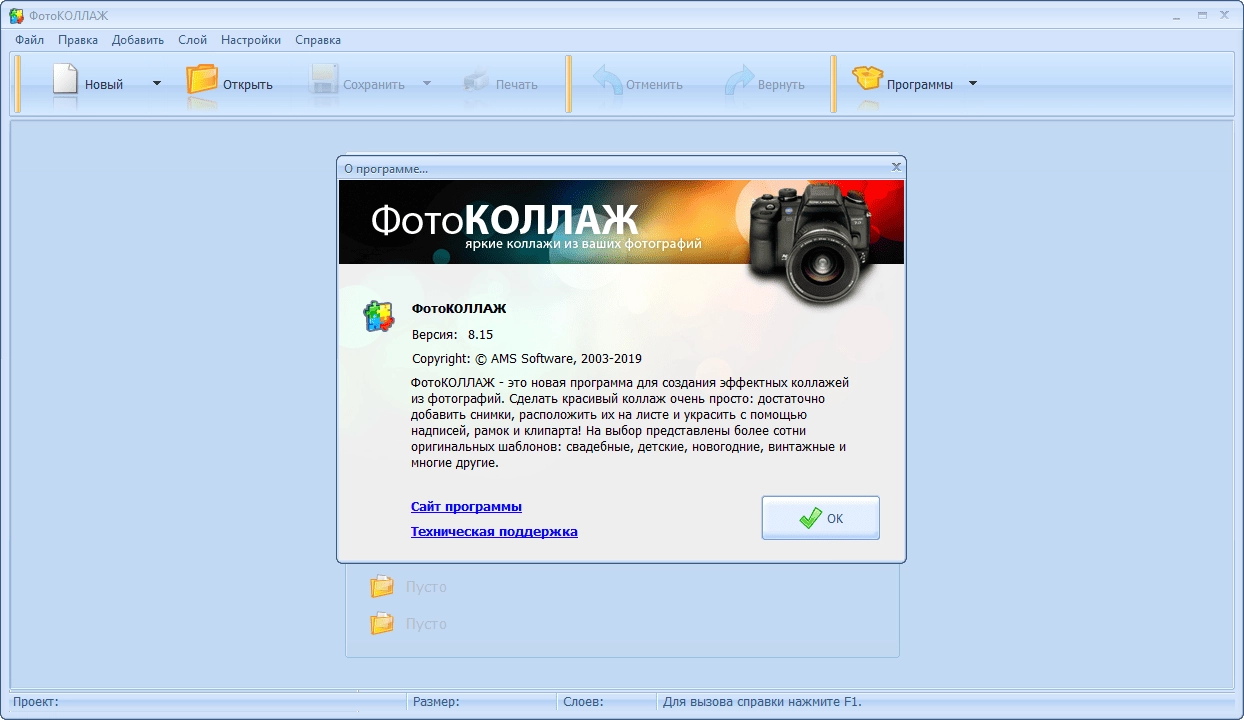Image resolution: width=1244 pixels, height=720 pixels.
Task: Open the Добавить menu
Action: 138,40
